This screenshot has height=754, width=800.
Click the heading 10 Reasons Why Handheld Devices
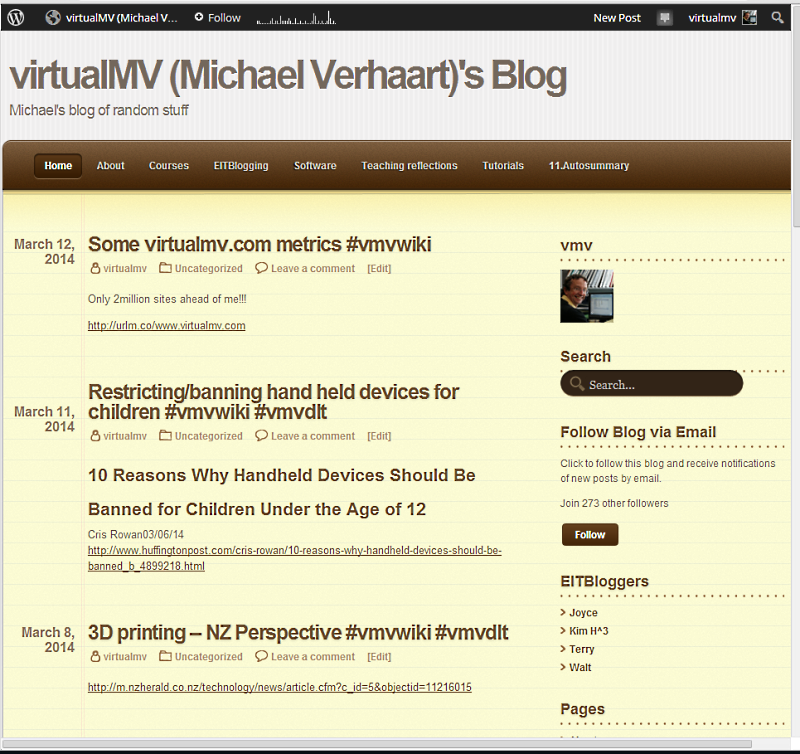[282, 492]
